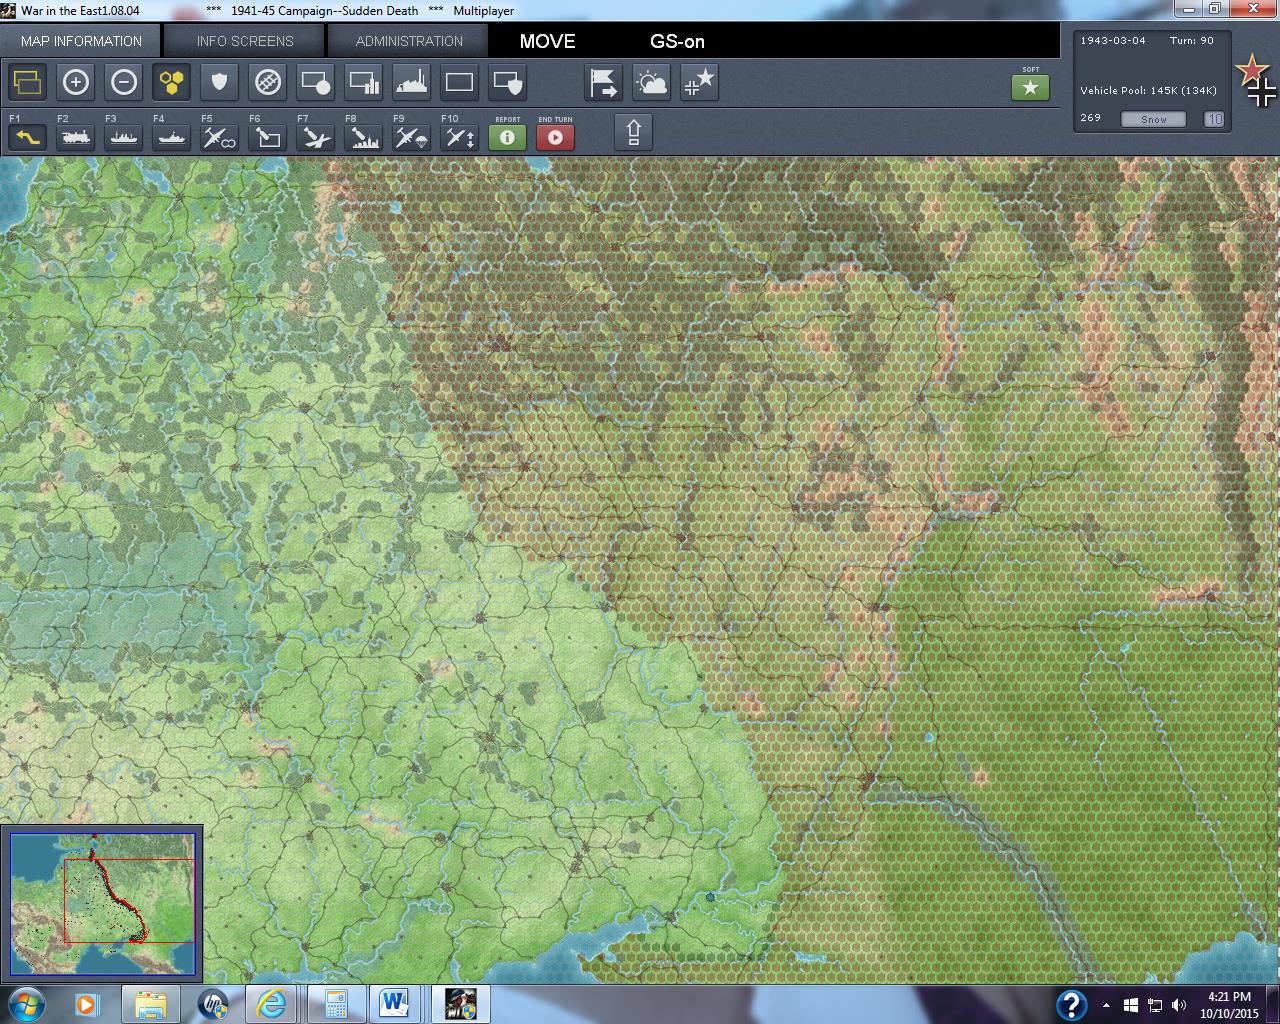Click the volume speaker icon in tray
1280x1024 pixels.
tap(1179, 1005)
